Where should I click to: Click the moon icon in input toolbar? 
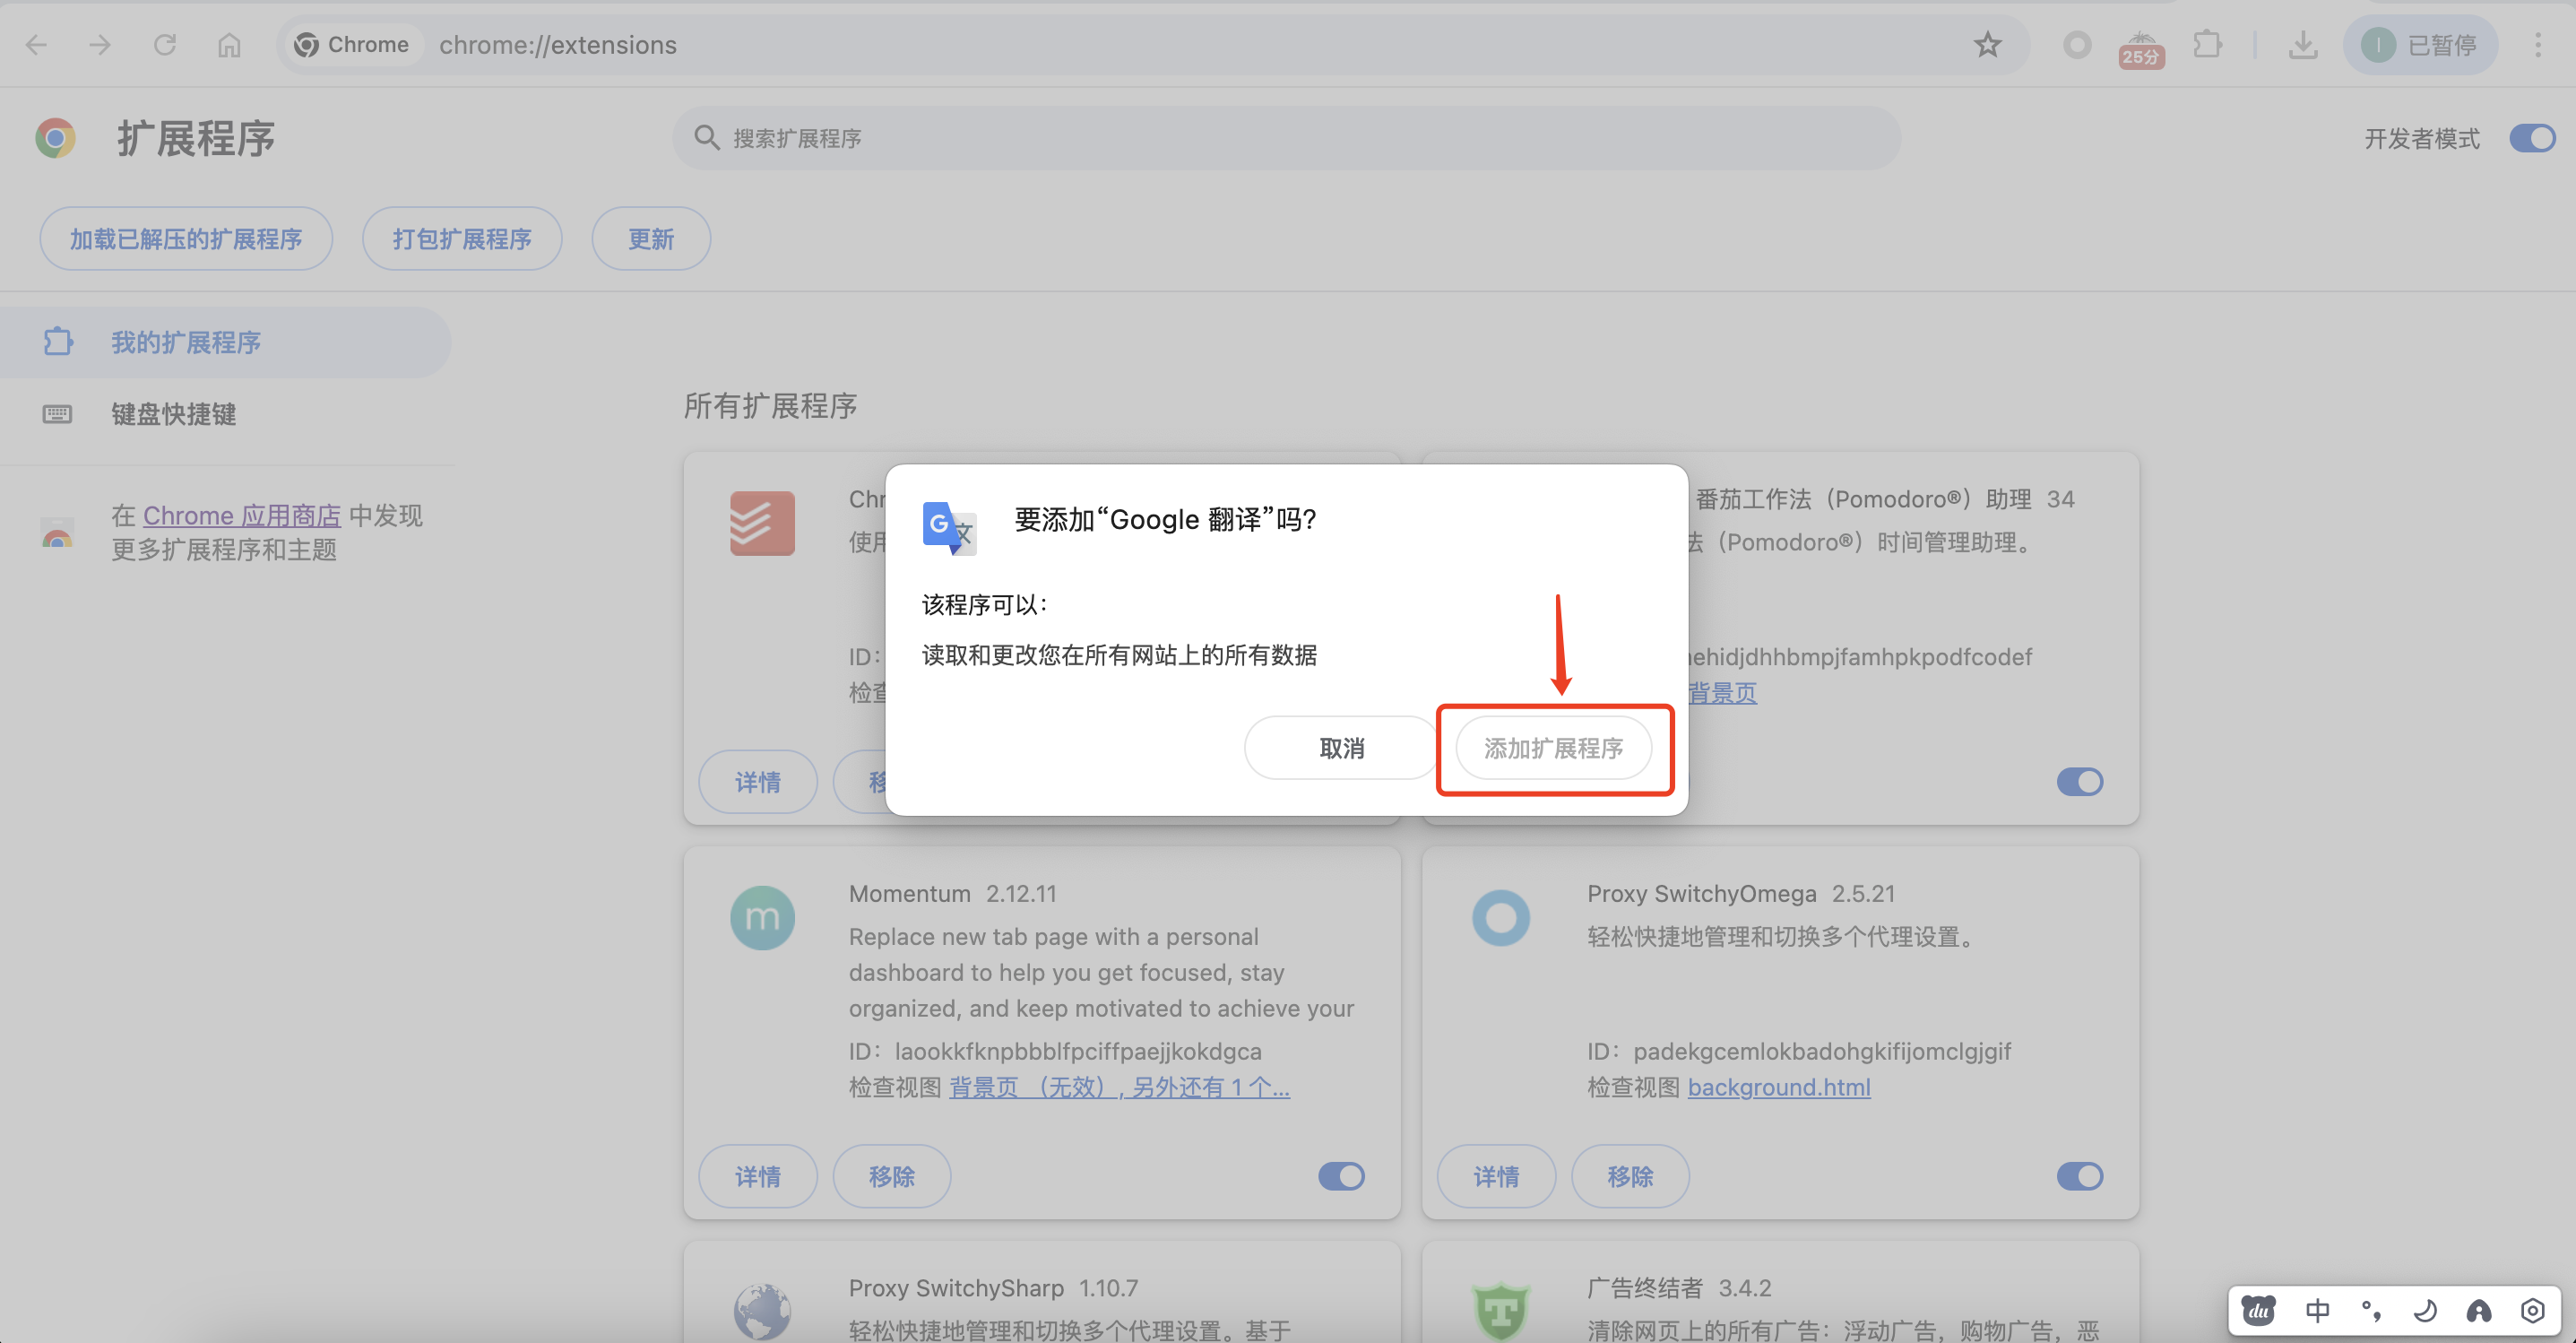[x=2425, y=1310]
